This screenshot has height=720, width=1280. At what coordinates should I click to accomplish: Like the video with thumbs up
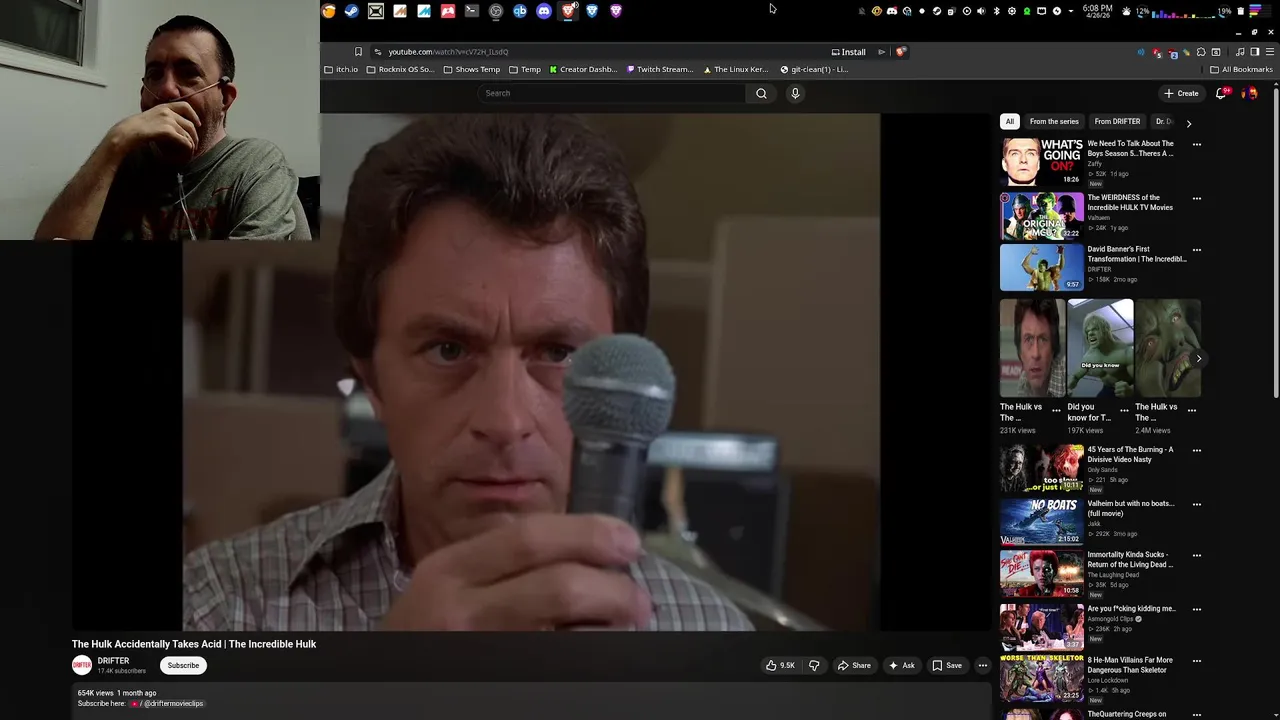(x=780, y=665)
